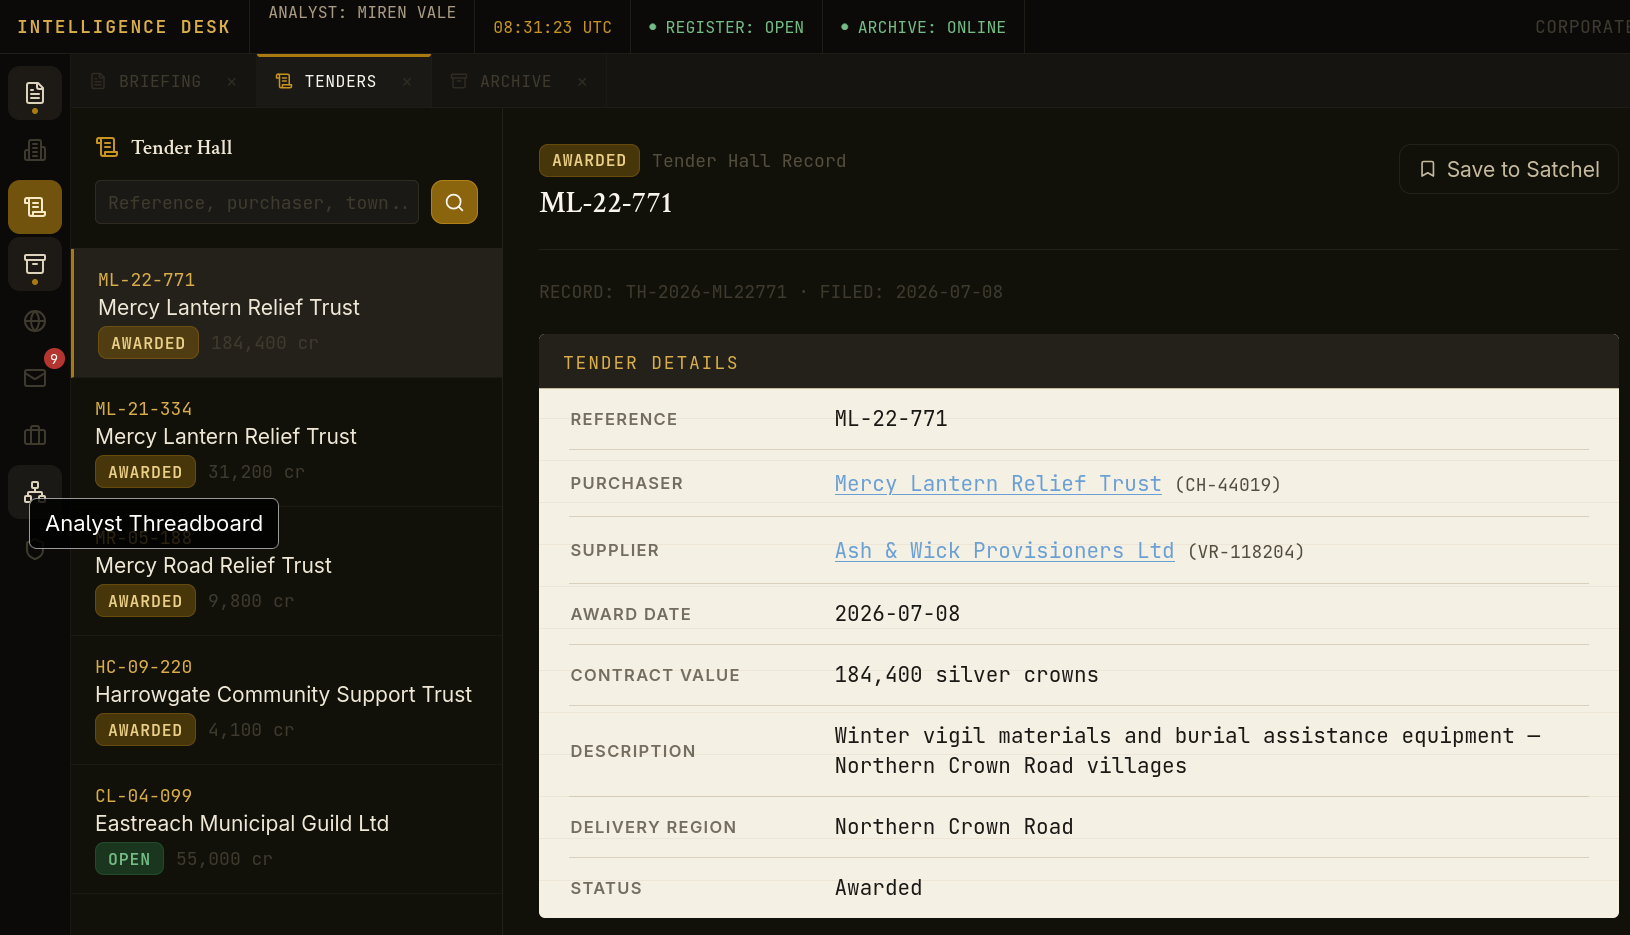Open the registry building sidebar icon

[35, 150]
